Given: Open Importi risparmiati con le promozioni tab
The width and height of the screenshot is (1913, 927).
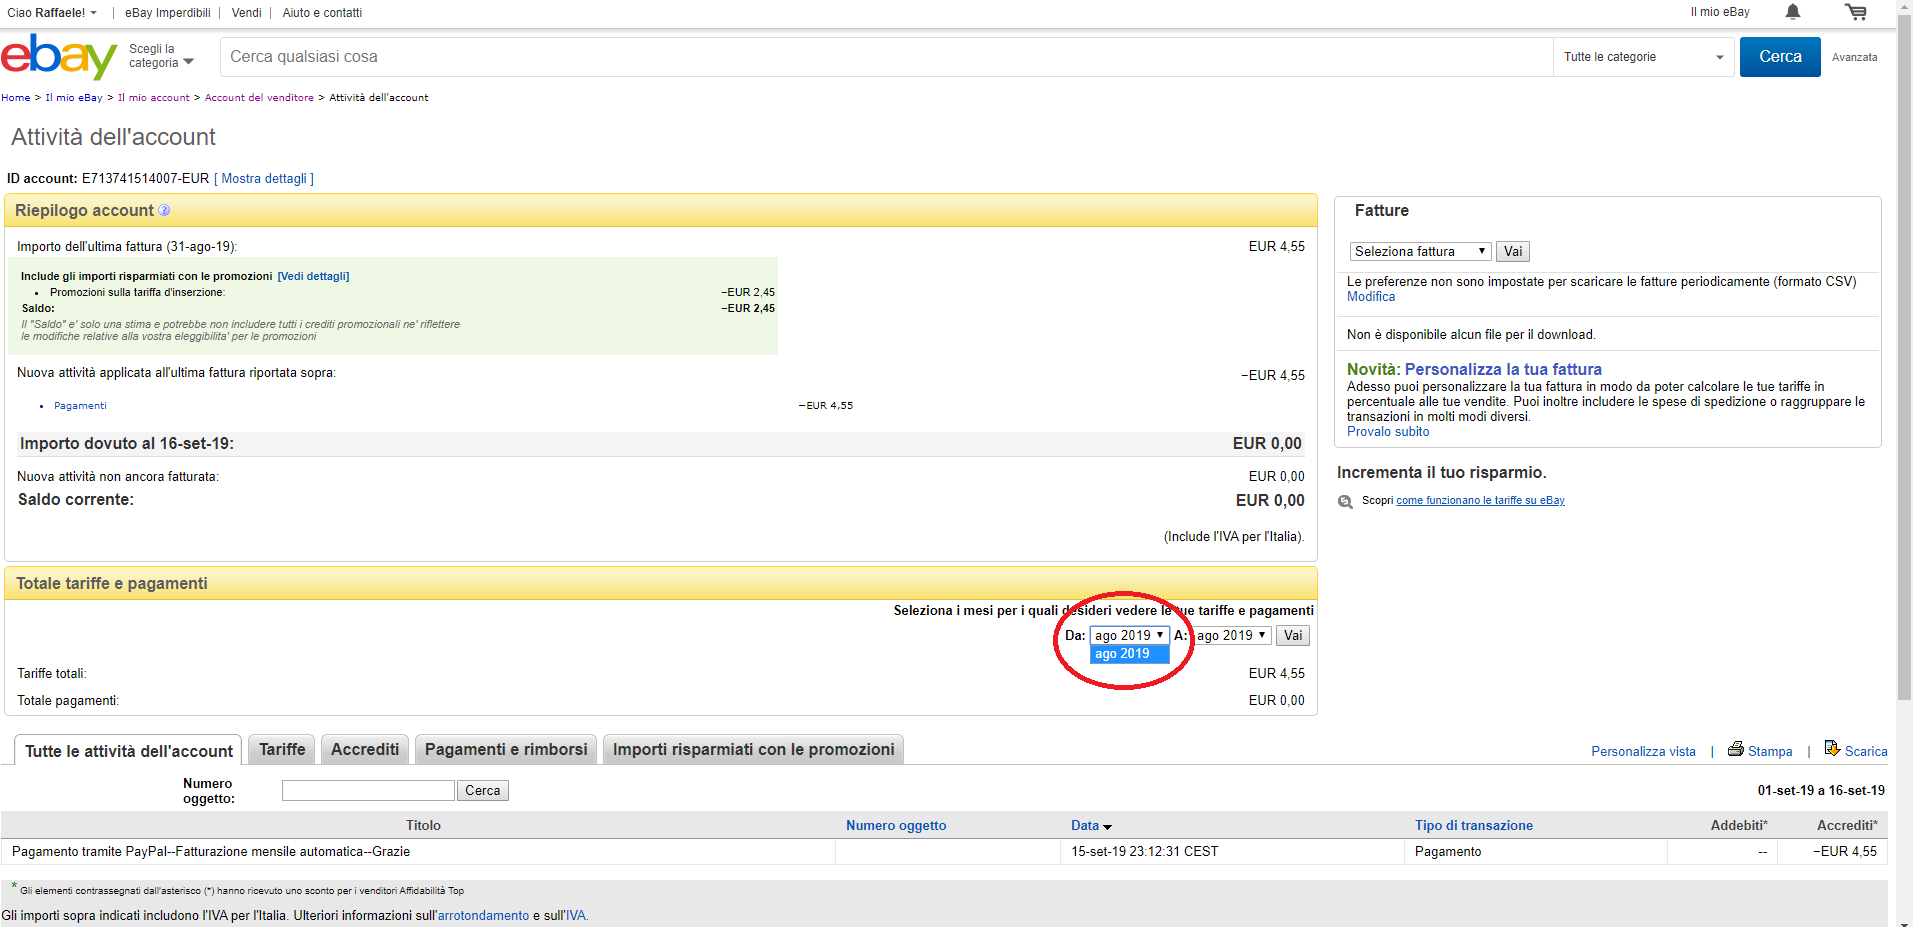Looking at the screenshot, I should tap(754, 749).
